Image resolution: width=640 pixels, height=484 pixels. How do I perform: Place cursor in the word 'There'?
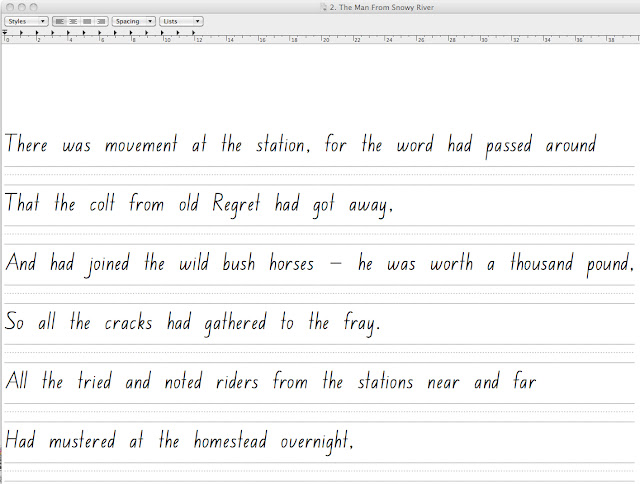26,143
